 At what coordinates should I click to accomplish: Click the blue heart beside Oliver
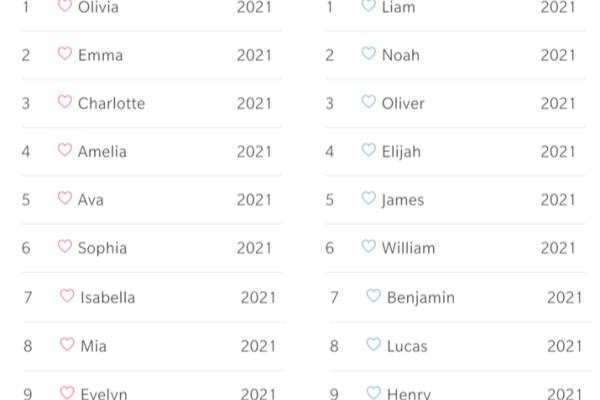[x=368, y=102]
